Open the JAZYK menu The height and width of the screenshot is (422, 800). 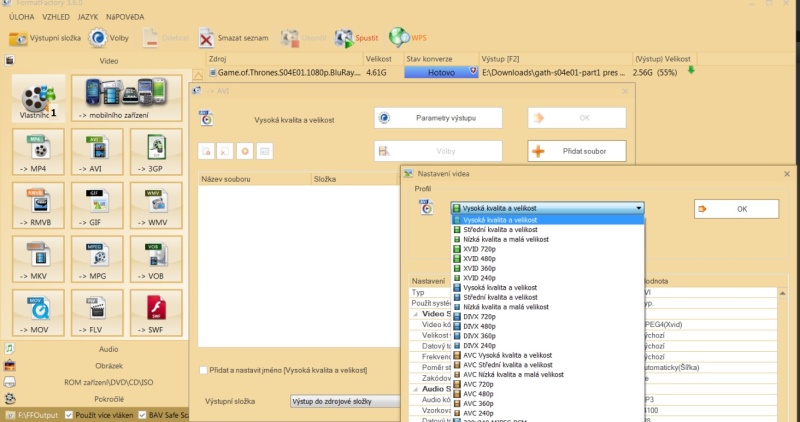tap(88, 17)
